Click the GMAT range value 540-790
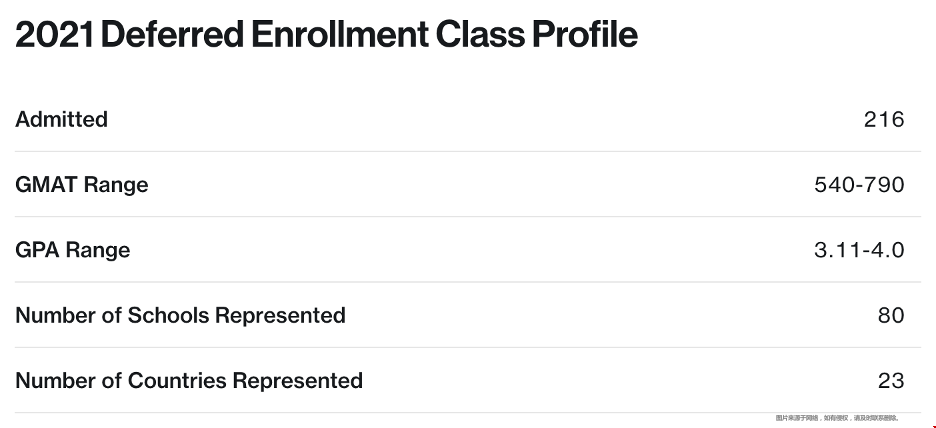The image size is (936, 428). click(859, 185)
